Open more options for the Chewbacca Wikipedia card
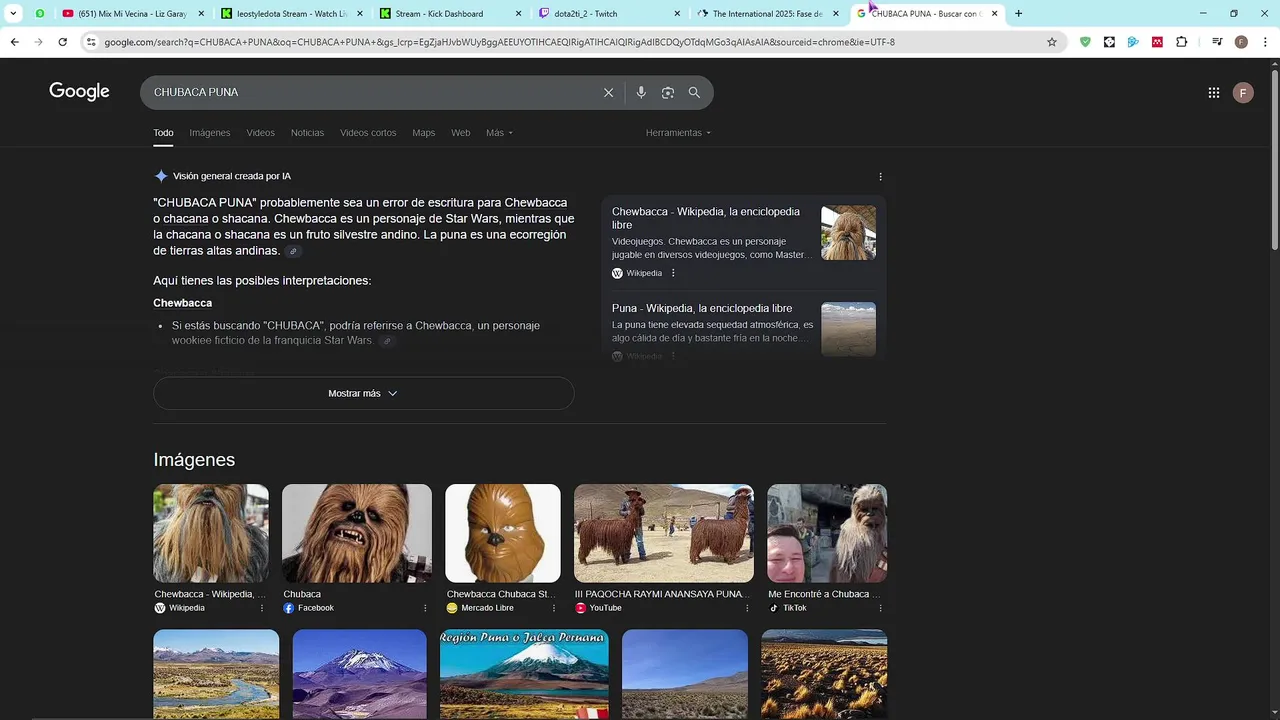The image size is (1280, 720). (x=673, y=273)
